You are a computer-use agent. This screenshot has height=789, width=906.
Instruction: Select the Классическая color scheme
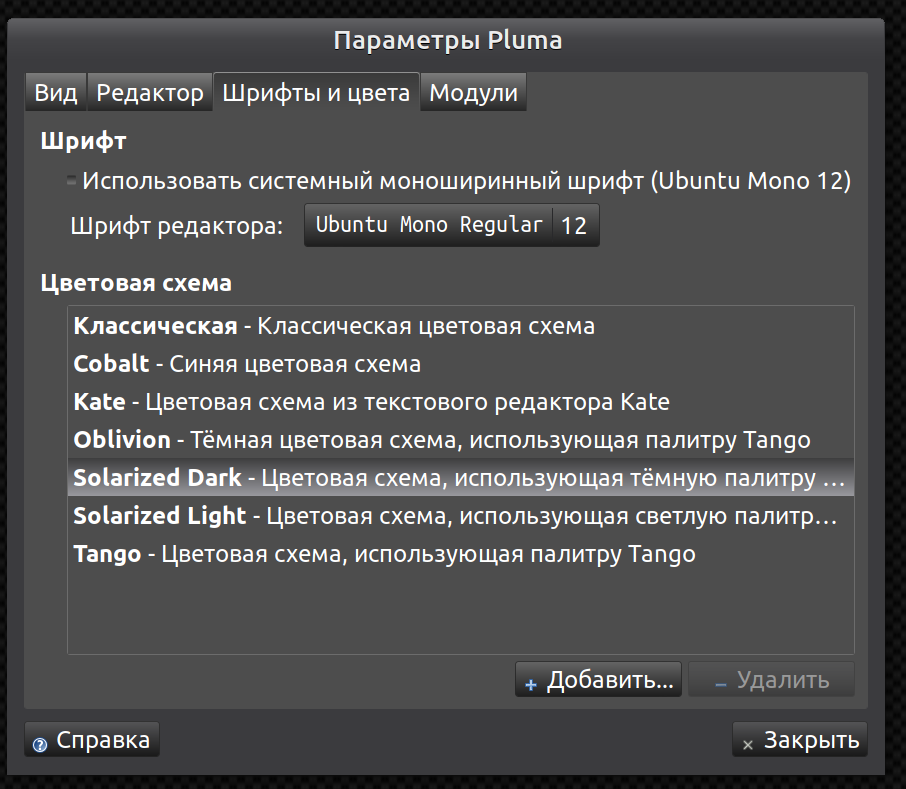coord(461,326)
